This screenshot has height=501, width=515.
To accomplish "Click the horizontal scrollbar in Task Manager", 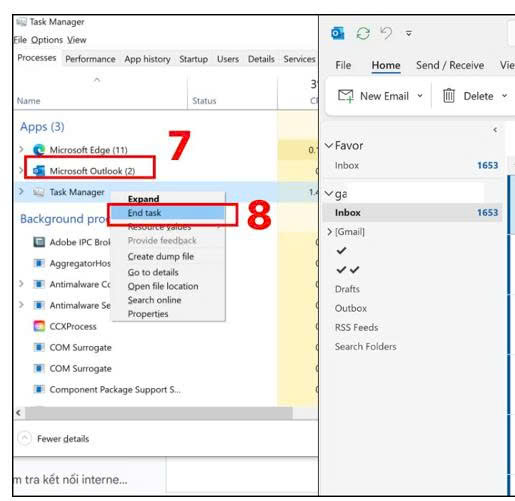I will tap(159, 413).
